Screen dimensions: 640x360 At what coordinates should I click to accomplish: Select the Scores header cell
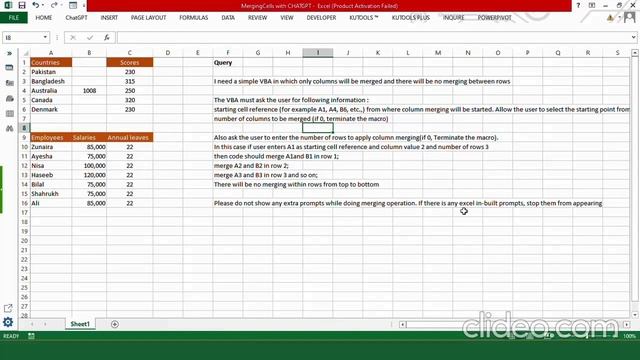130,62
